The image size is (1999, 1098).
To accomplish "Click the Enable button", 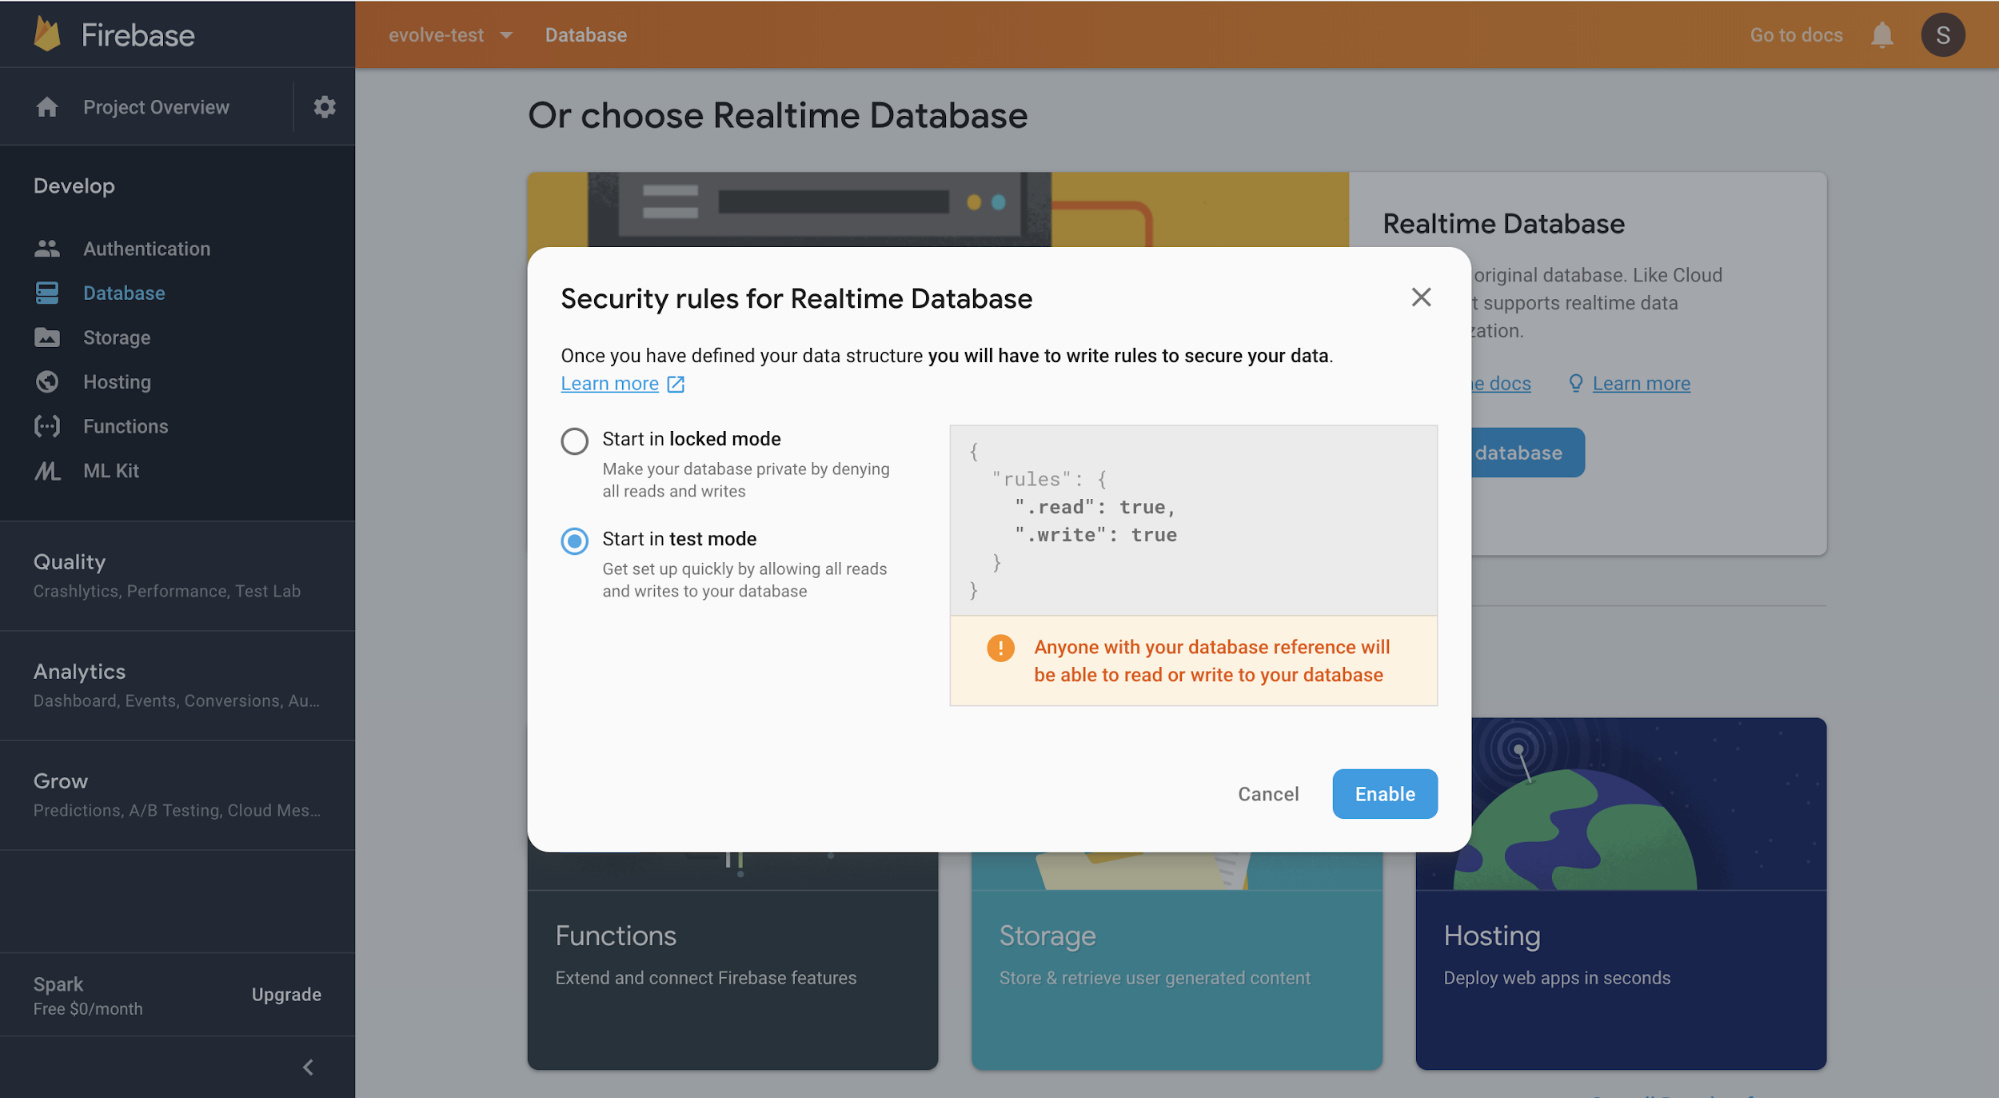I will tap(1385, 793).
